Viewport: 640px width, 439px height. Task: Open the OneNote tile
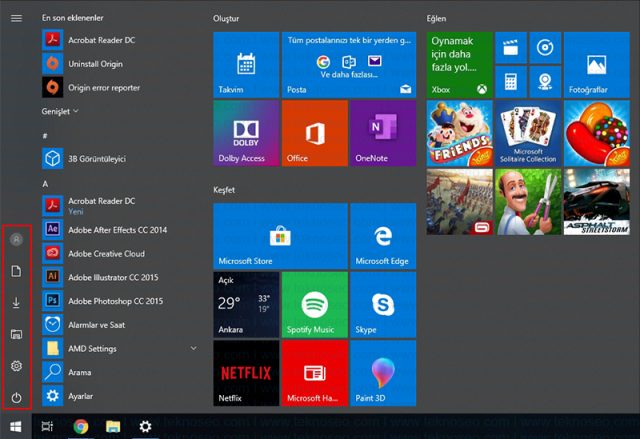383,133
